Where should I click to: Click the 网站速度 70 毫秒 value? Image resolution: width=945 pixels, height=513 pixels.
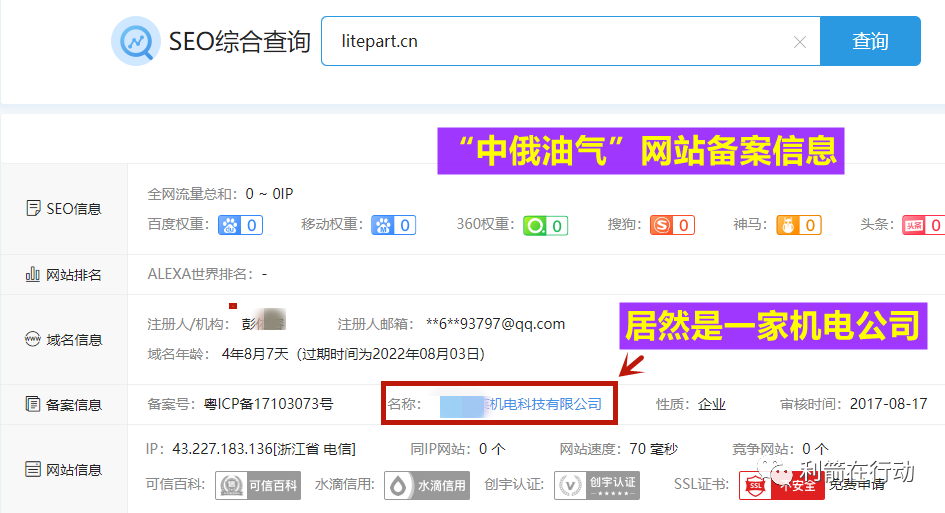[x=654, y=449]
